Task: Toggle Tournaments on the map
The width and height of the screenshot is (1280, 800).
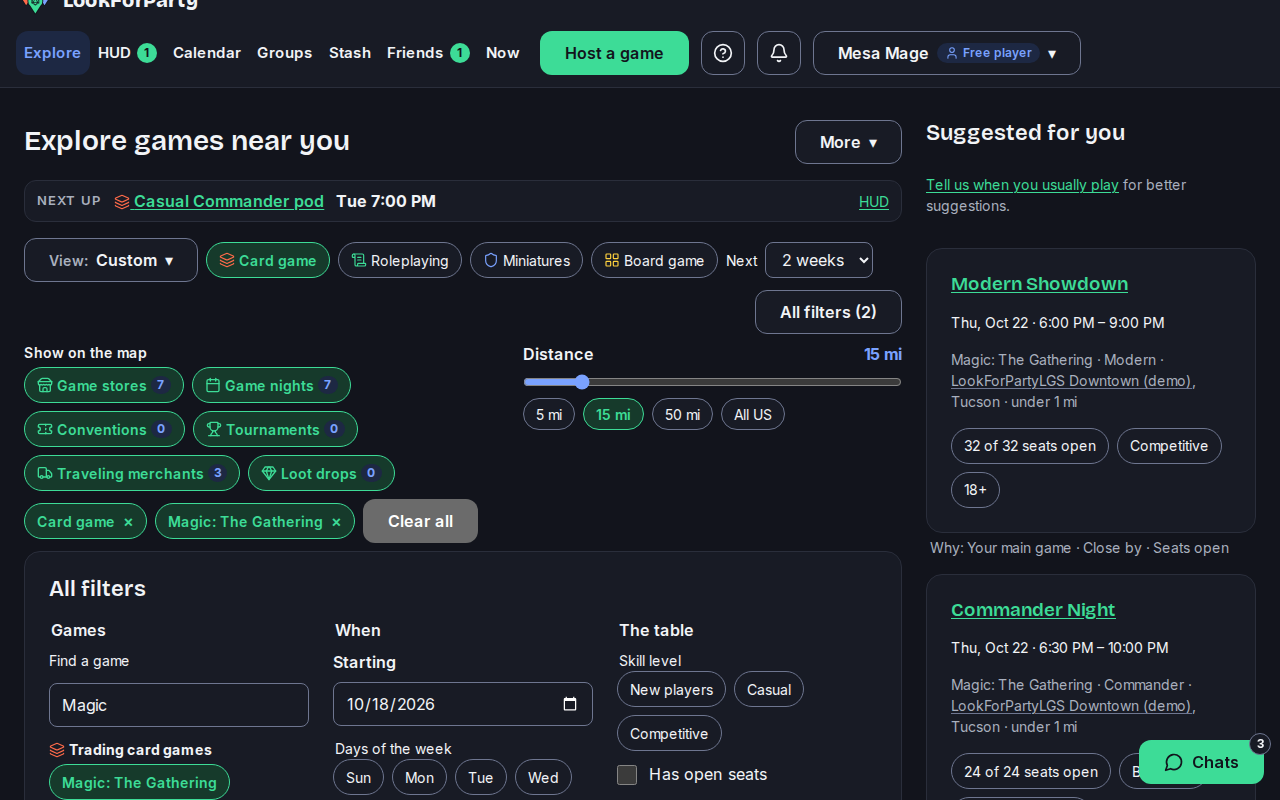Action: point(275,429)
